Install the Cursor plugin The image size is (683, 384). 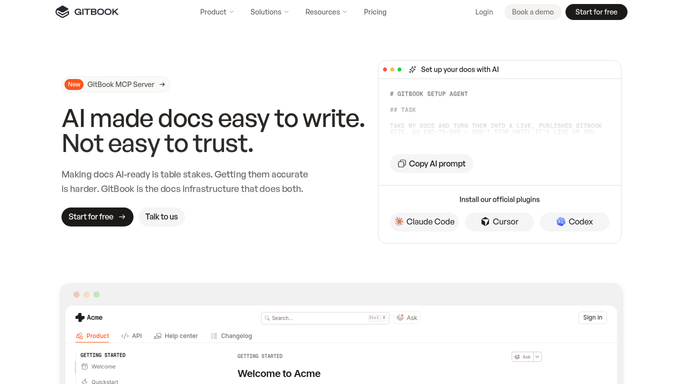(x=499, y=222)
